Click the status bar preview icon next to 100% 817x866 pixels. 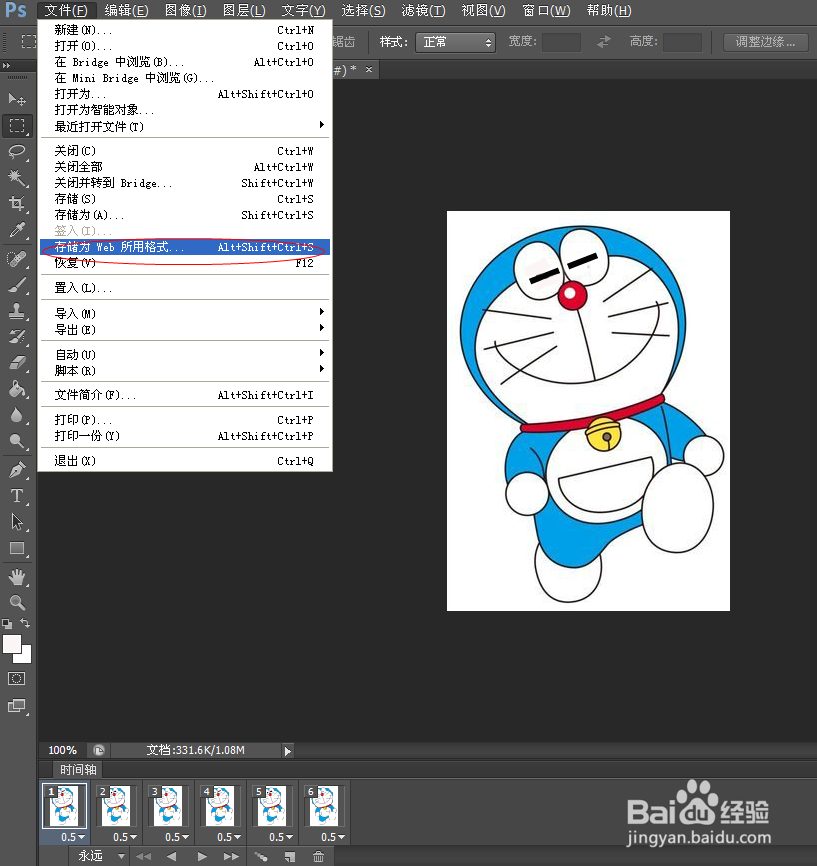pyautogui.click(x=99, y=750)
